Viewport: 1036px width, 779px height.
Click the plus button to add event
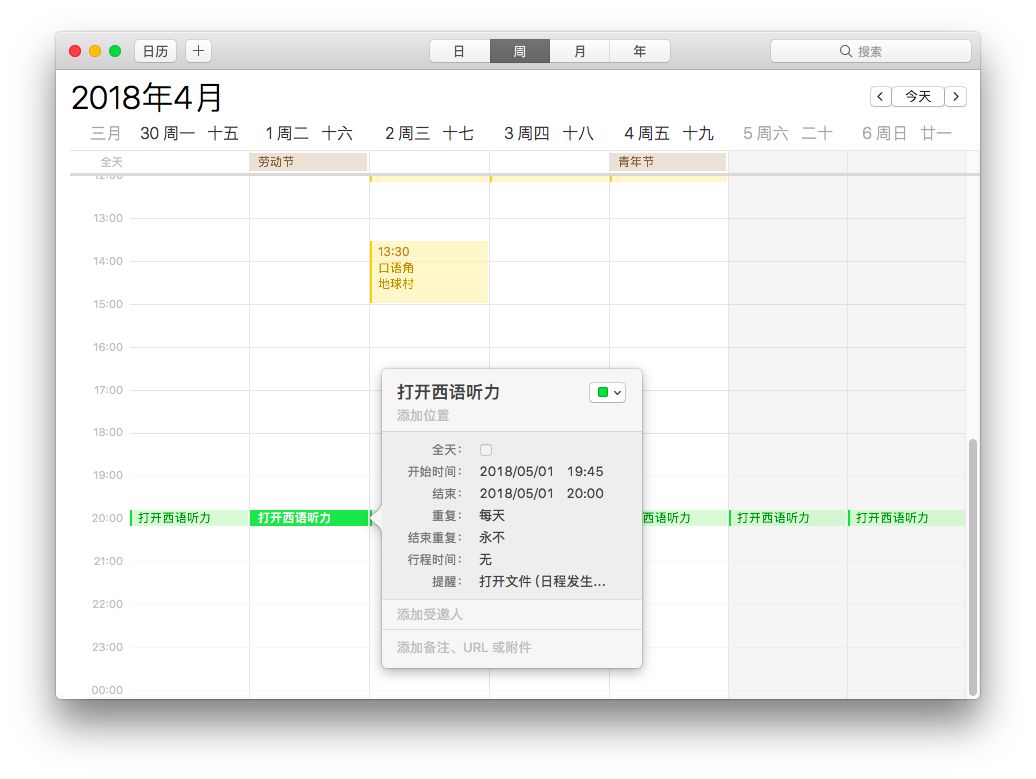click(x=198, y=51)
